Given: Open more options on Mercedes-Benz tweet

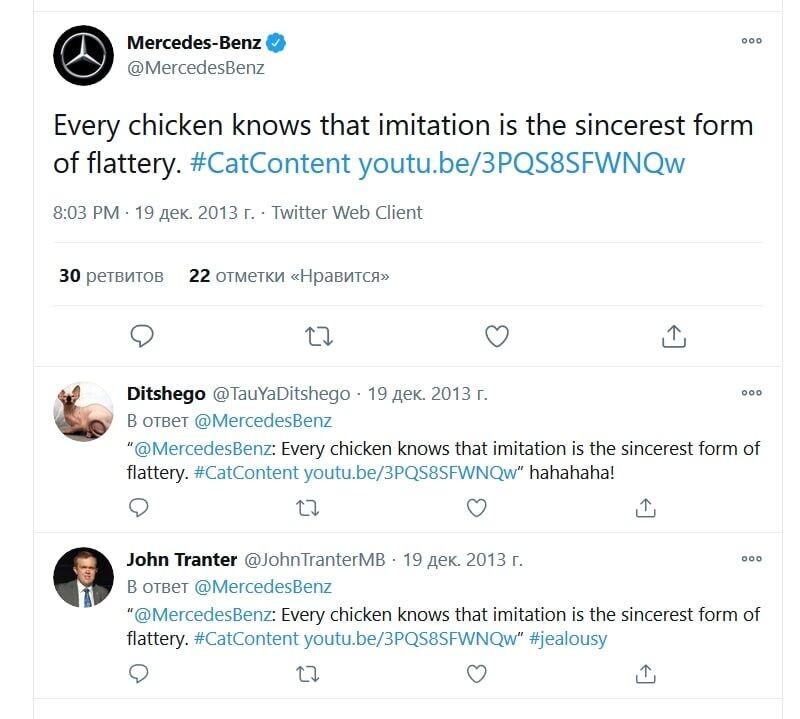Looking at the screenshot, I should tap(751, 42).
